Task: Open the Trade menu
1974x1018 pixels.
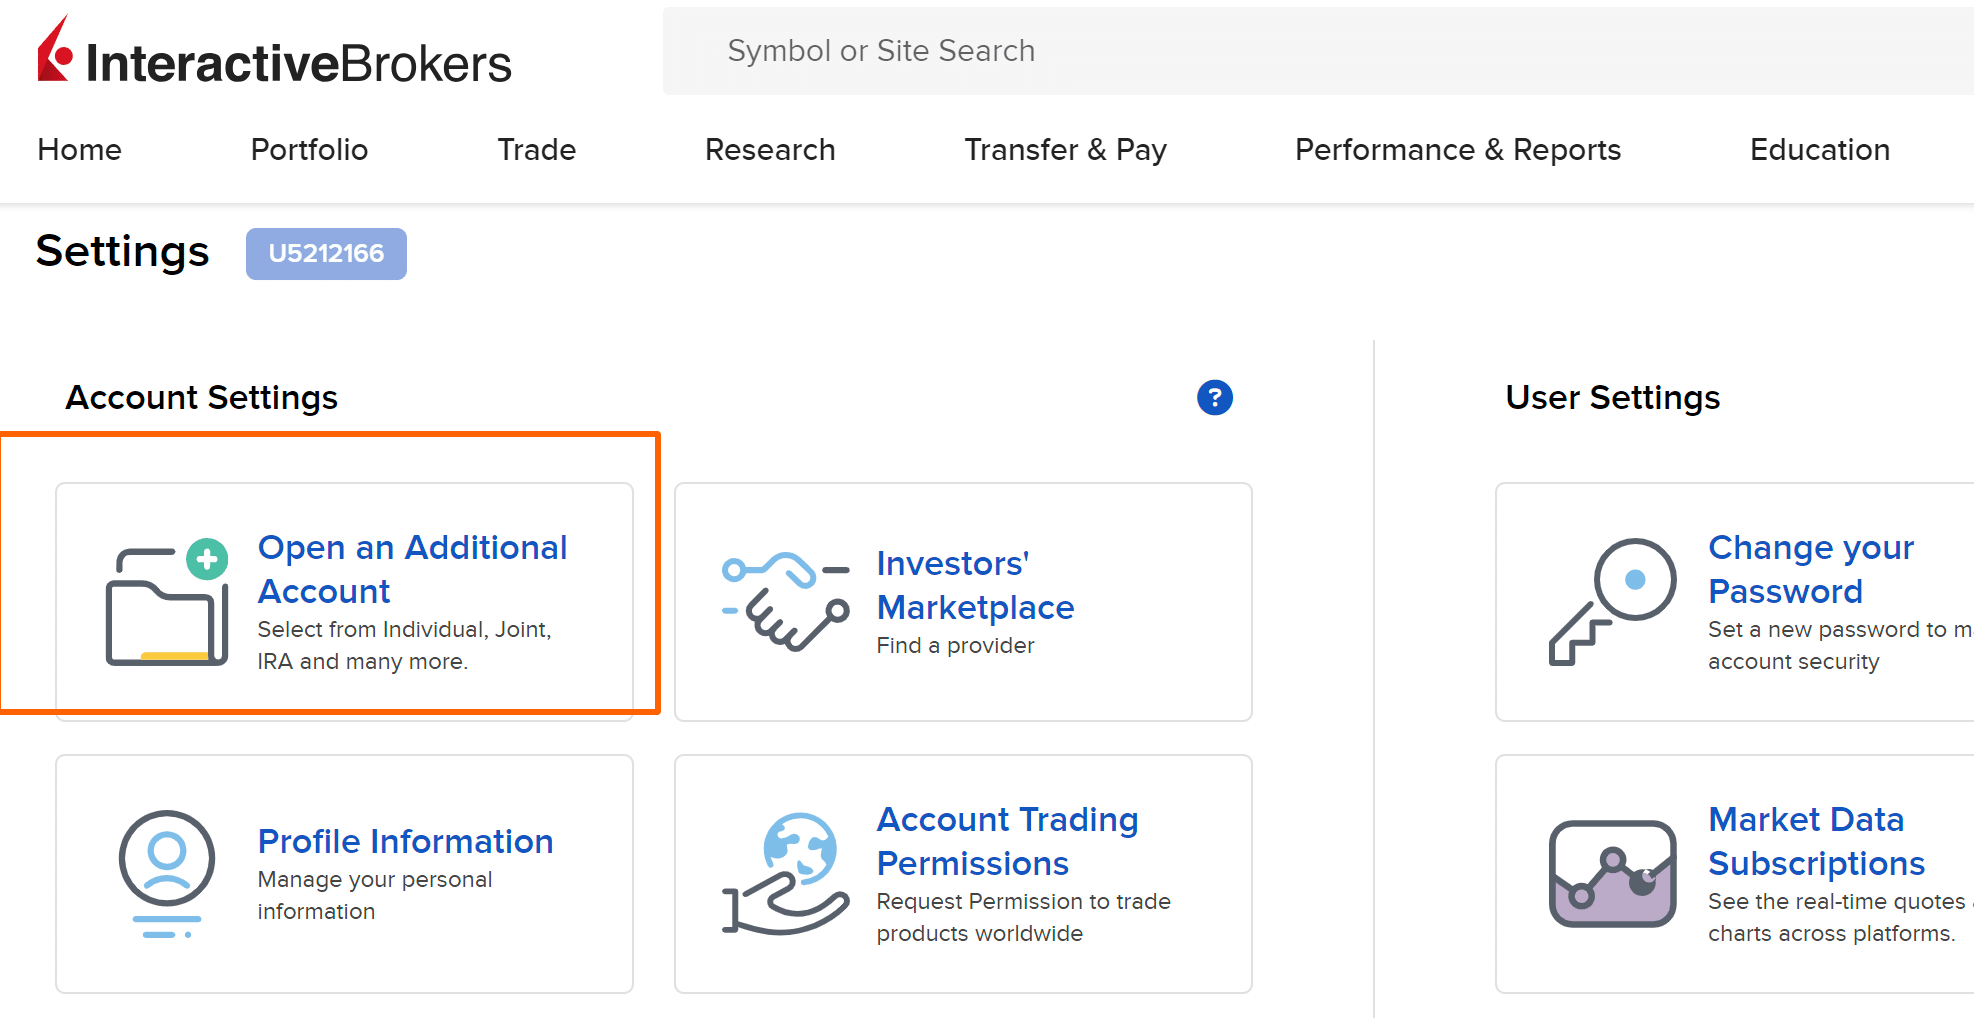Action: [537, 150]
